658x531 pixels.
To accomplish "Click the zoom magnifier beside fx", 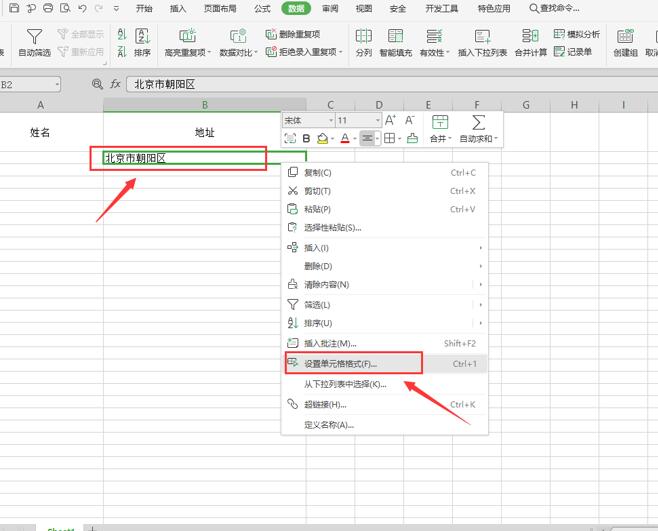I will pos(97,84).
